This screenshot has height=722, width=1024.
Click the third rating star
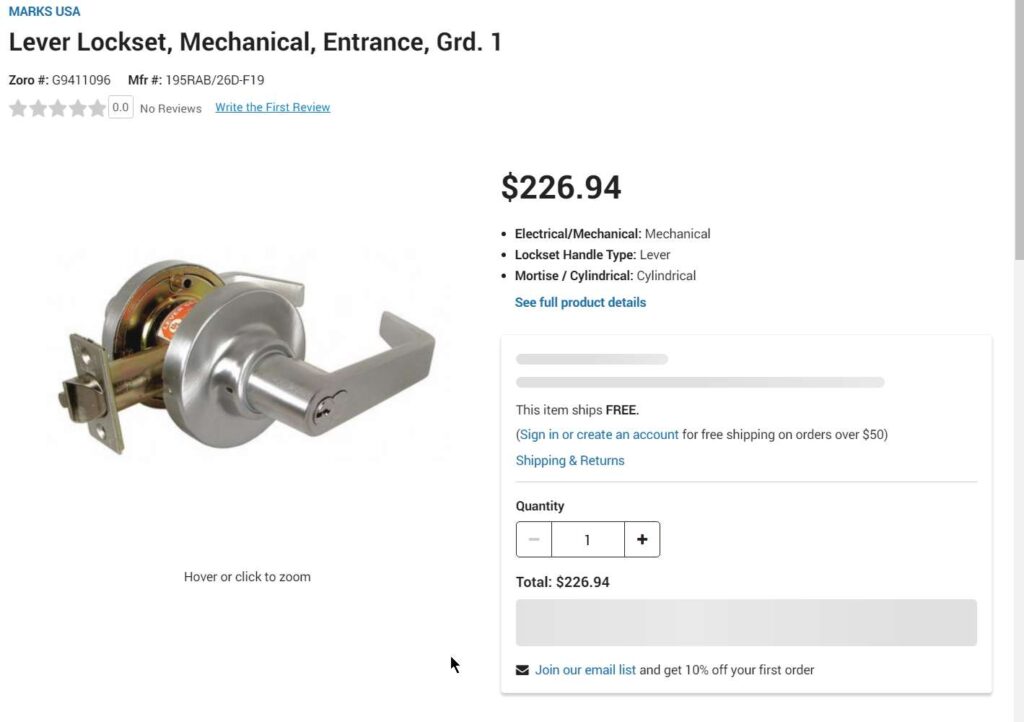tap(58, 108)
